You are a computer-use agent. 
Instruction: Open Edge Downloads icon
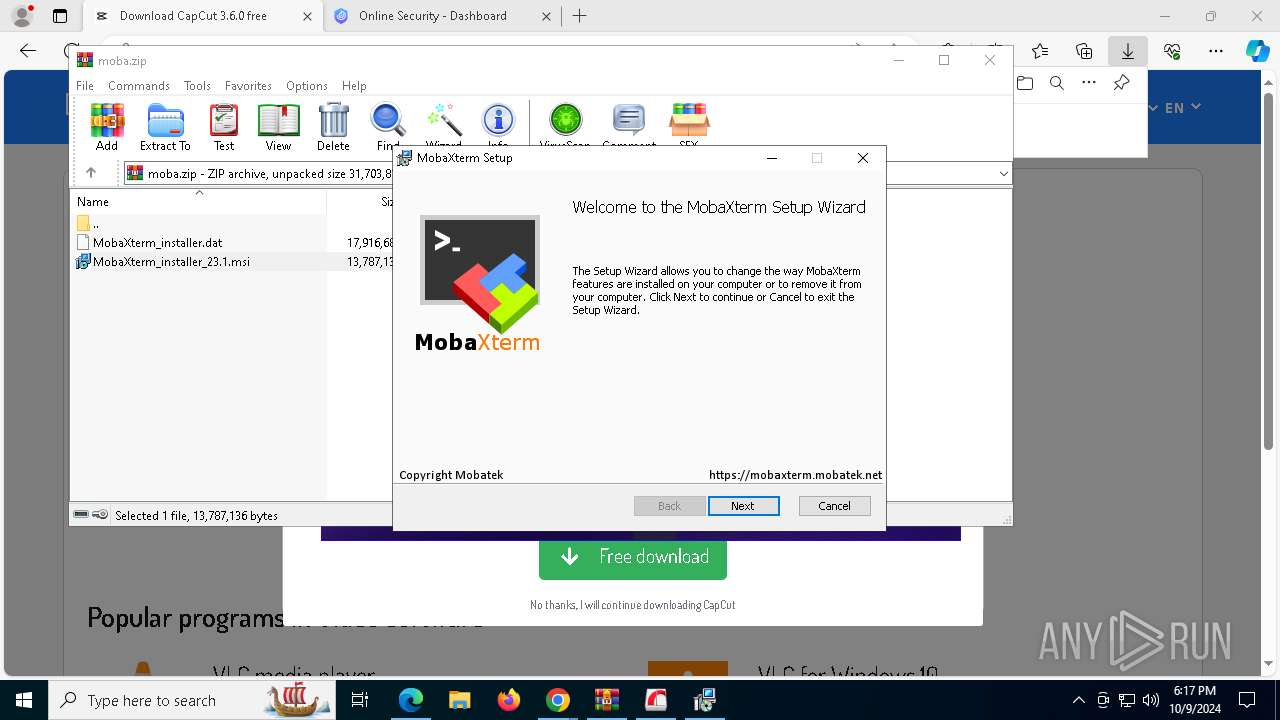tap(1128, 51)
